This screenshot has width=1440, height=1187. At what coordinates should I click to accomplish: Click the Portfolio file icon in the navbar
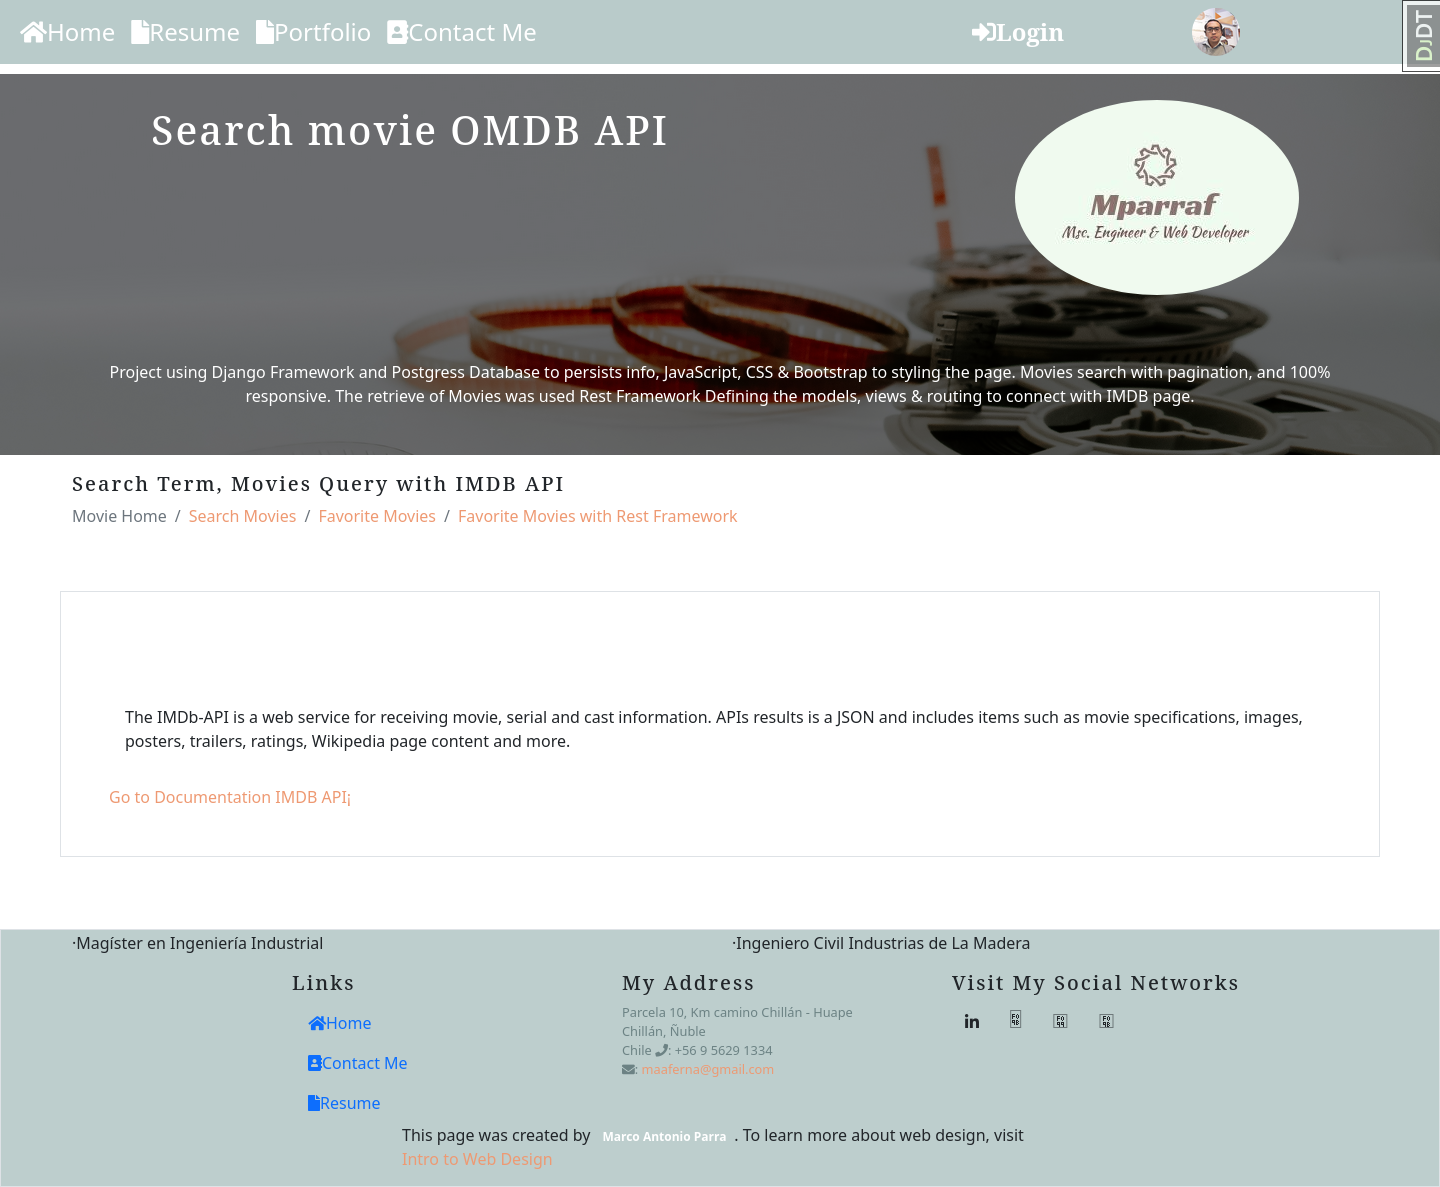pyautogui.click(x=265, y=33)
